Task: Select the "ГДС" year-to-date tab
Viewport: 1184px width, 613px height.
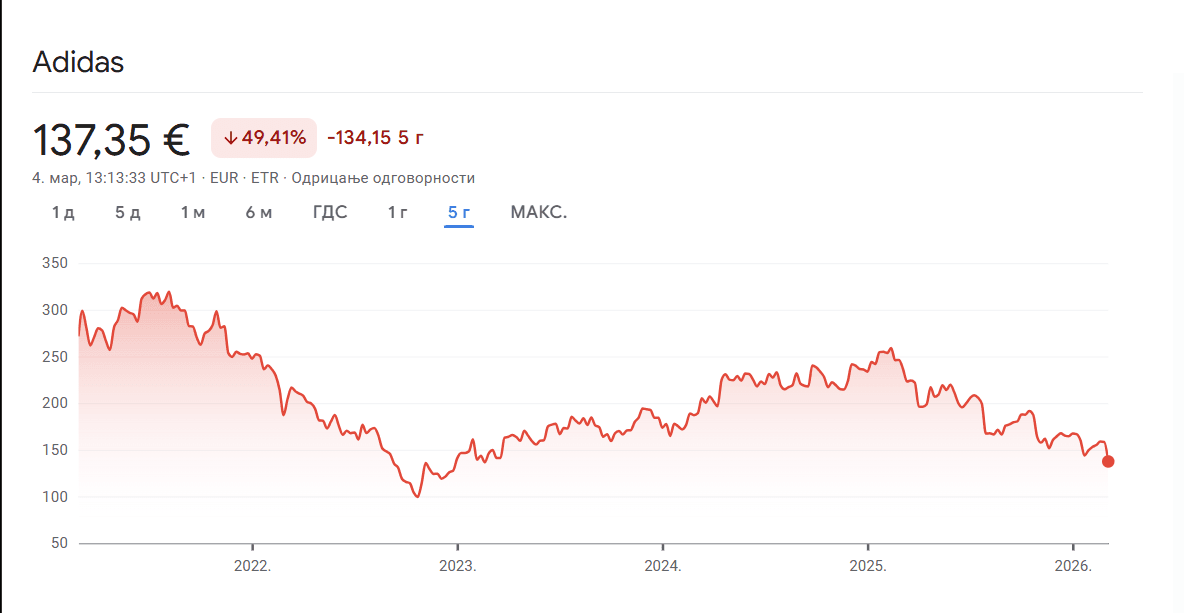Action: tap(330, 212)
